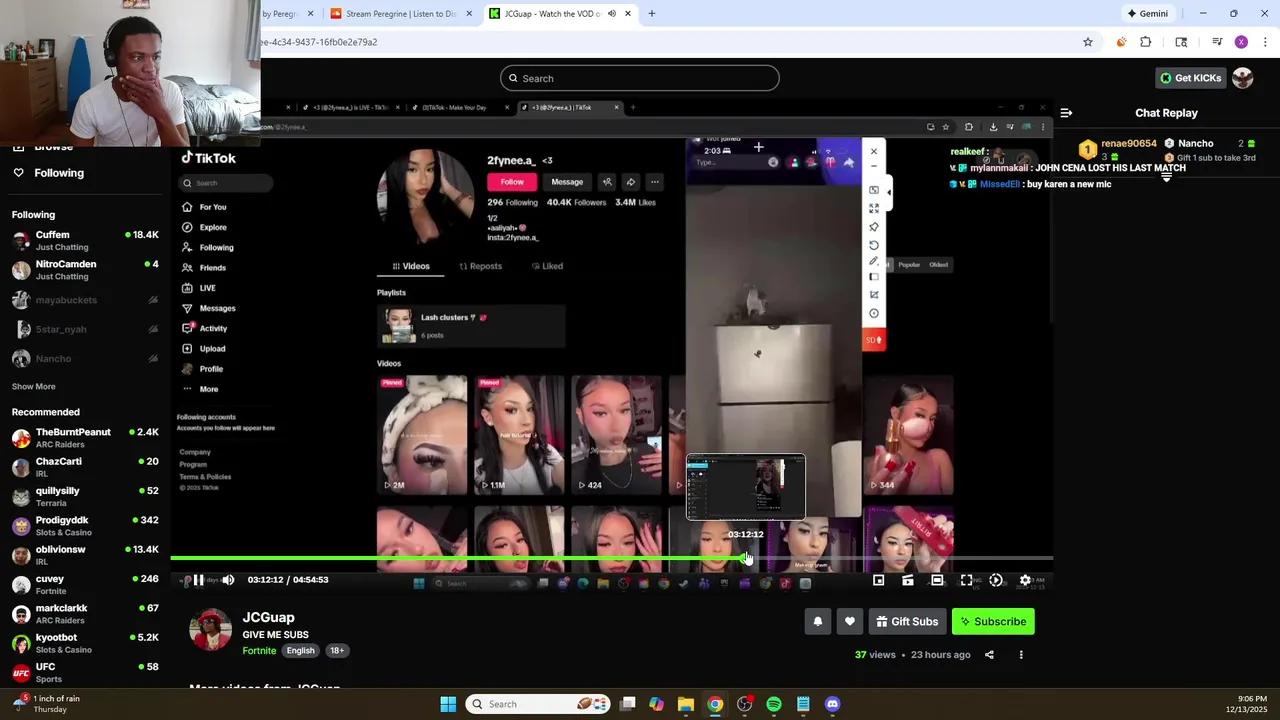
Task: Open Discord from the taskbar
Action: coord(832,704)
